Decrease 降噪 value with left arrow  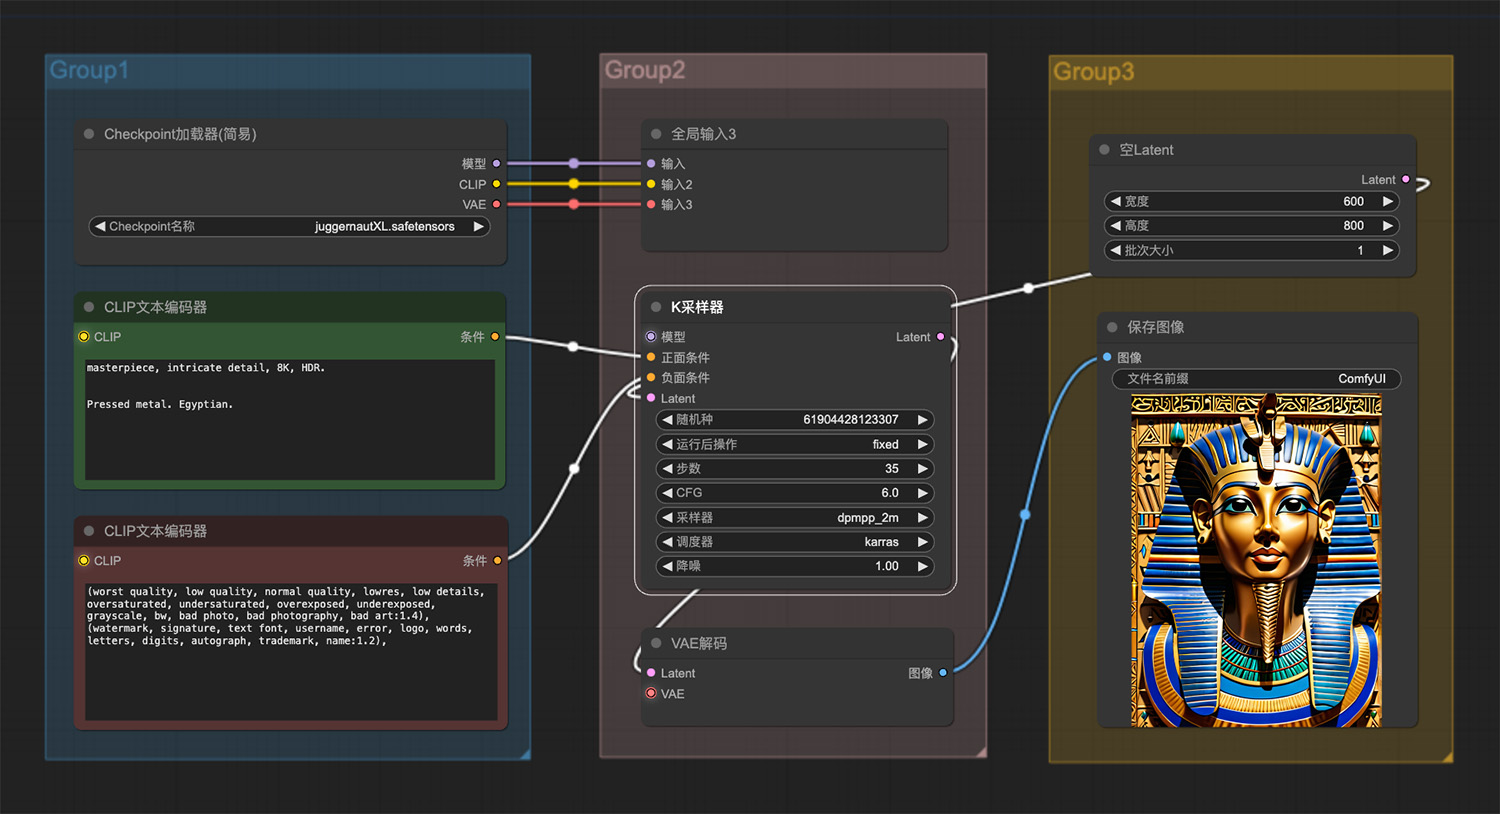(668, 566)
